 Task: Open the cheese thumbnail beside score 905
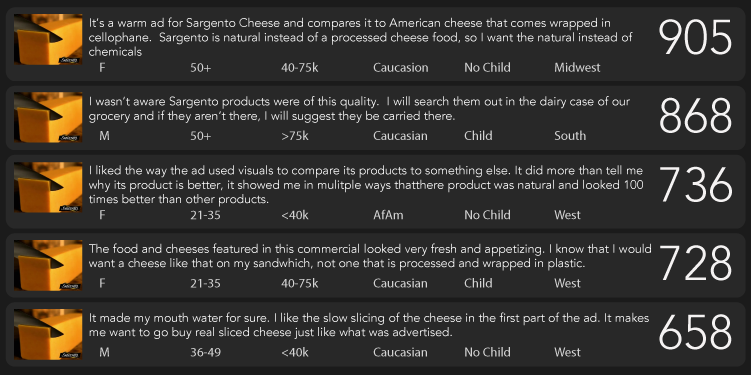pyautogui.click(x=48, y=39)
